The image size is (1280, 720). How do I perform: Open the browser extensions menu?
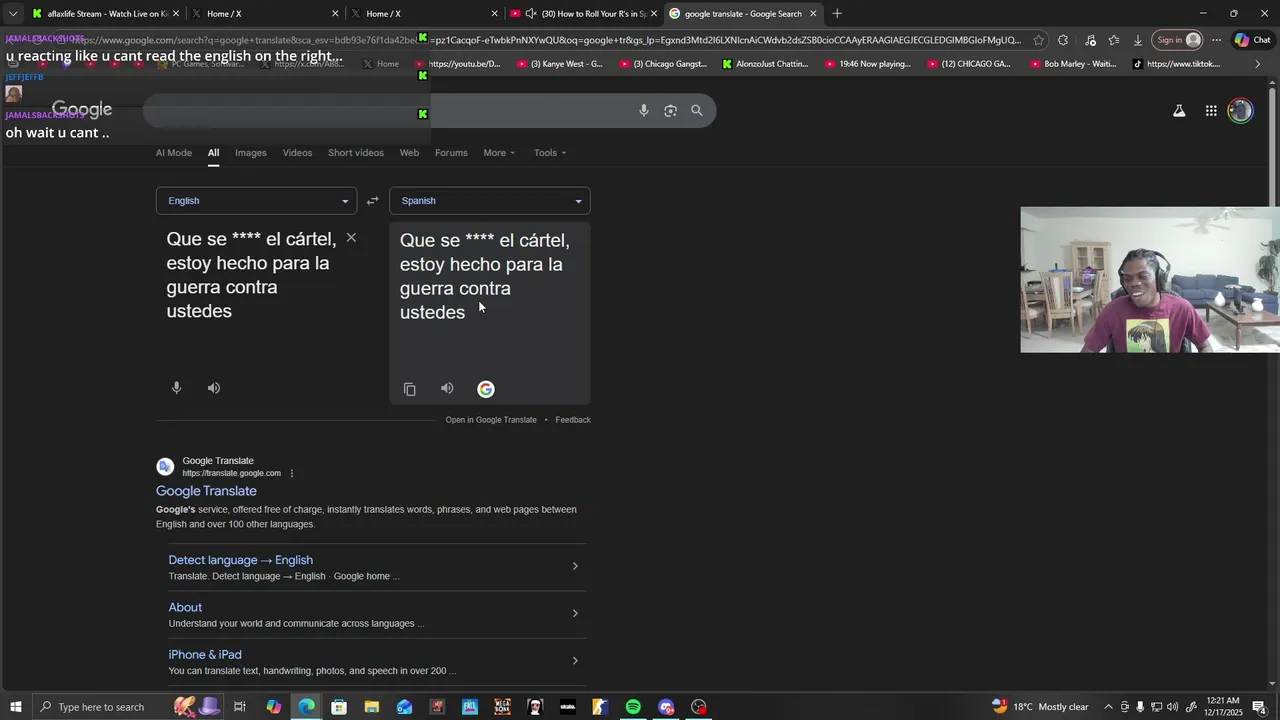[1063, 40]
